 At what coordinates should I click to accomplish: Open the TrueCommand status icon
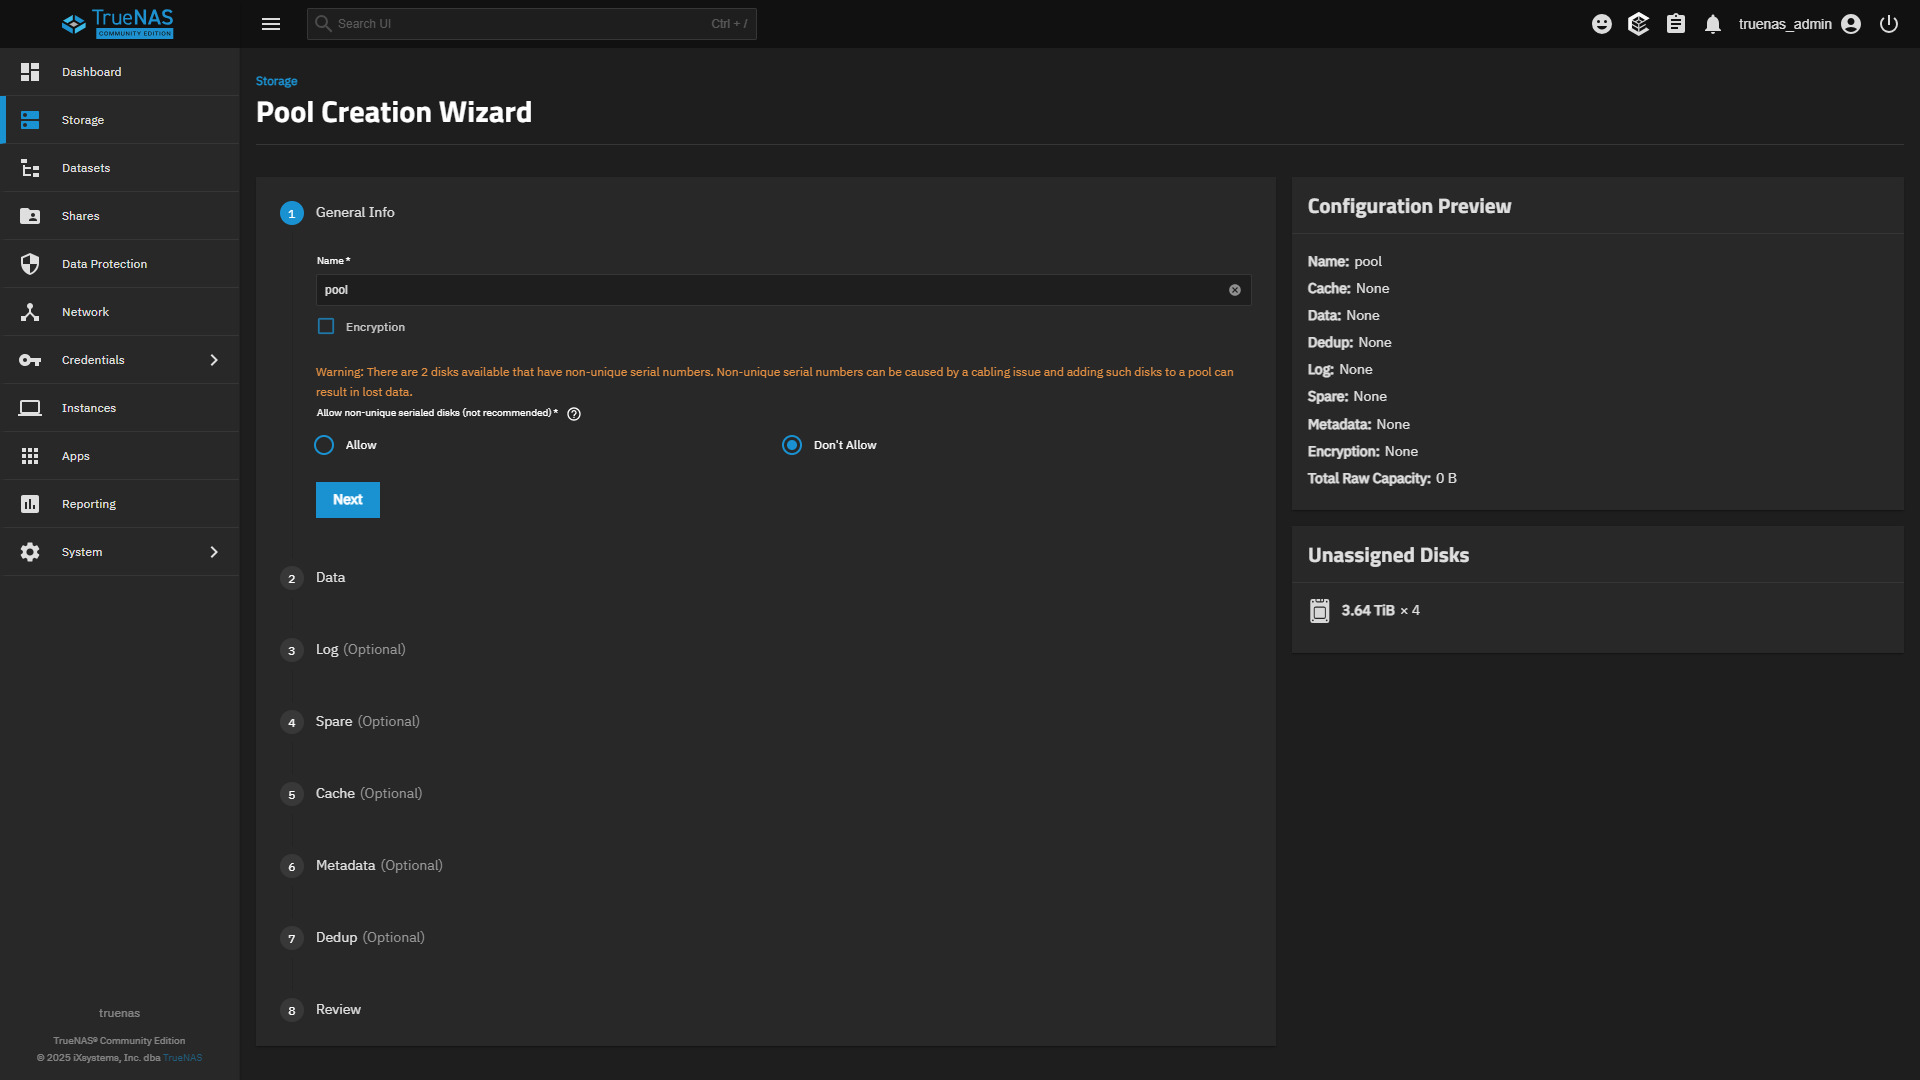[1638, 24]
